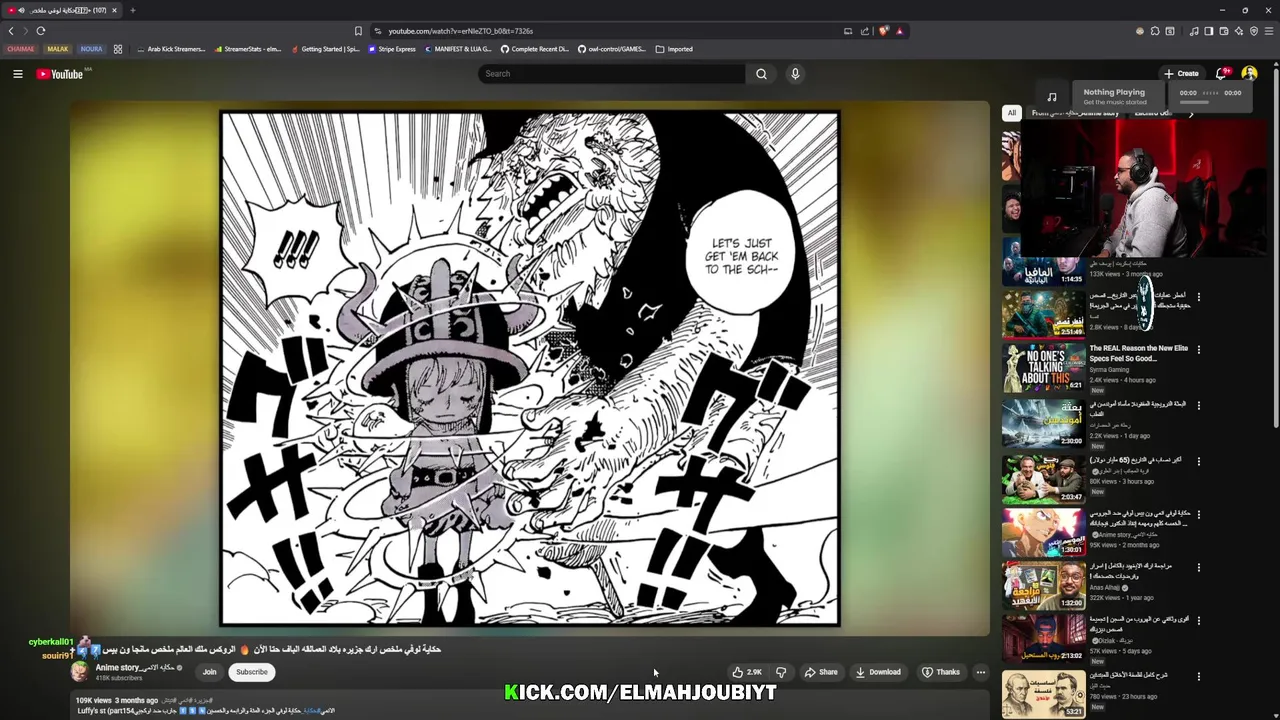Screen dimensions: 1280x720
Task: Open the 2:03:47 video thumbnail
Action: point(1043,478)
